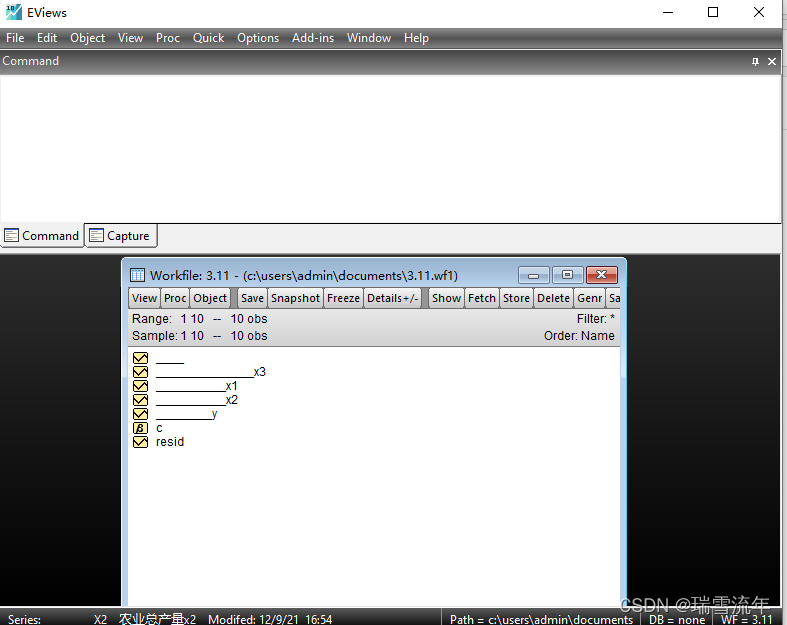This screenshot has width=787, height=625.
Task: Select the x1 series name
Action: (197, 386)
